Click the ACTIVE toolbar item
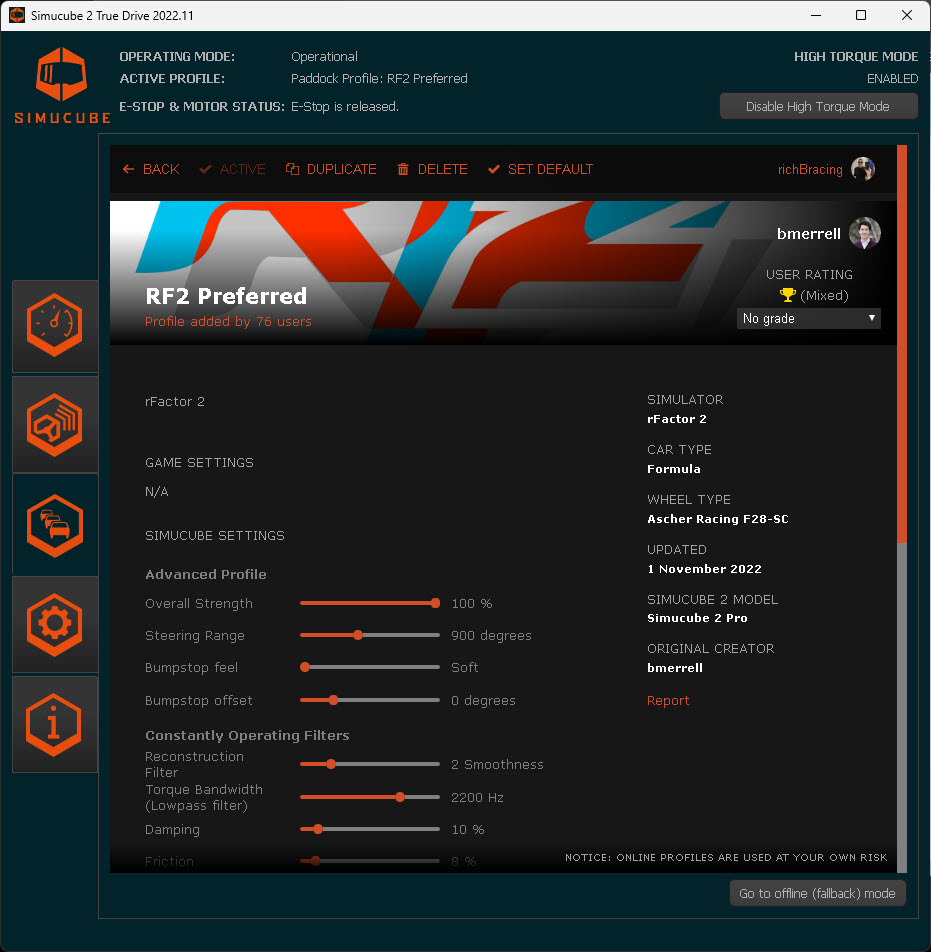 (233, 169)
